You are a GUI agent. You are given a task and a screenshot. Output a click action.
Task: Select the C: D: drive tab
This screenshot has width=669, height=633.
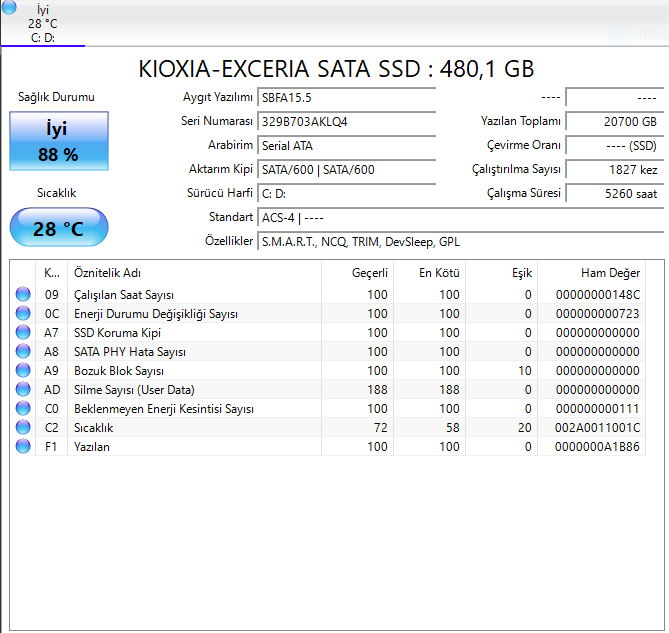coord(43,23)
